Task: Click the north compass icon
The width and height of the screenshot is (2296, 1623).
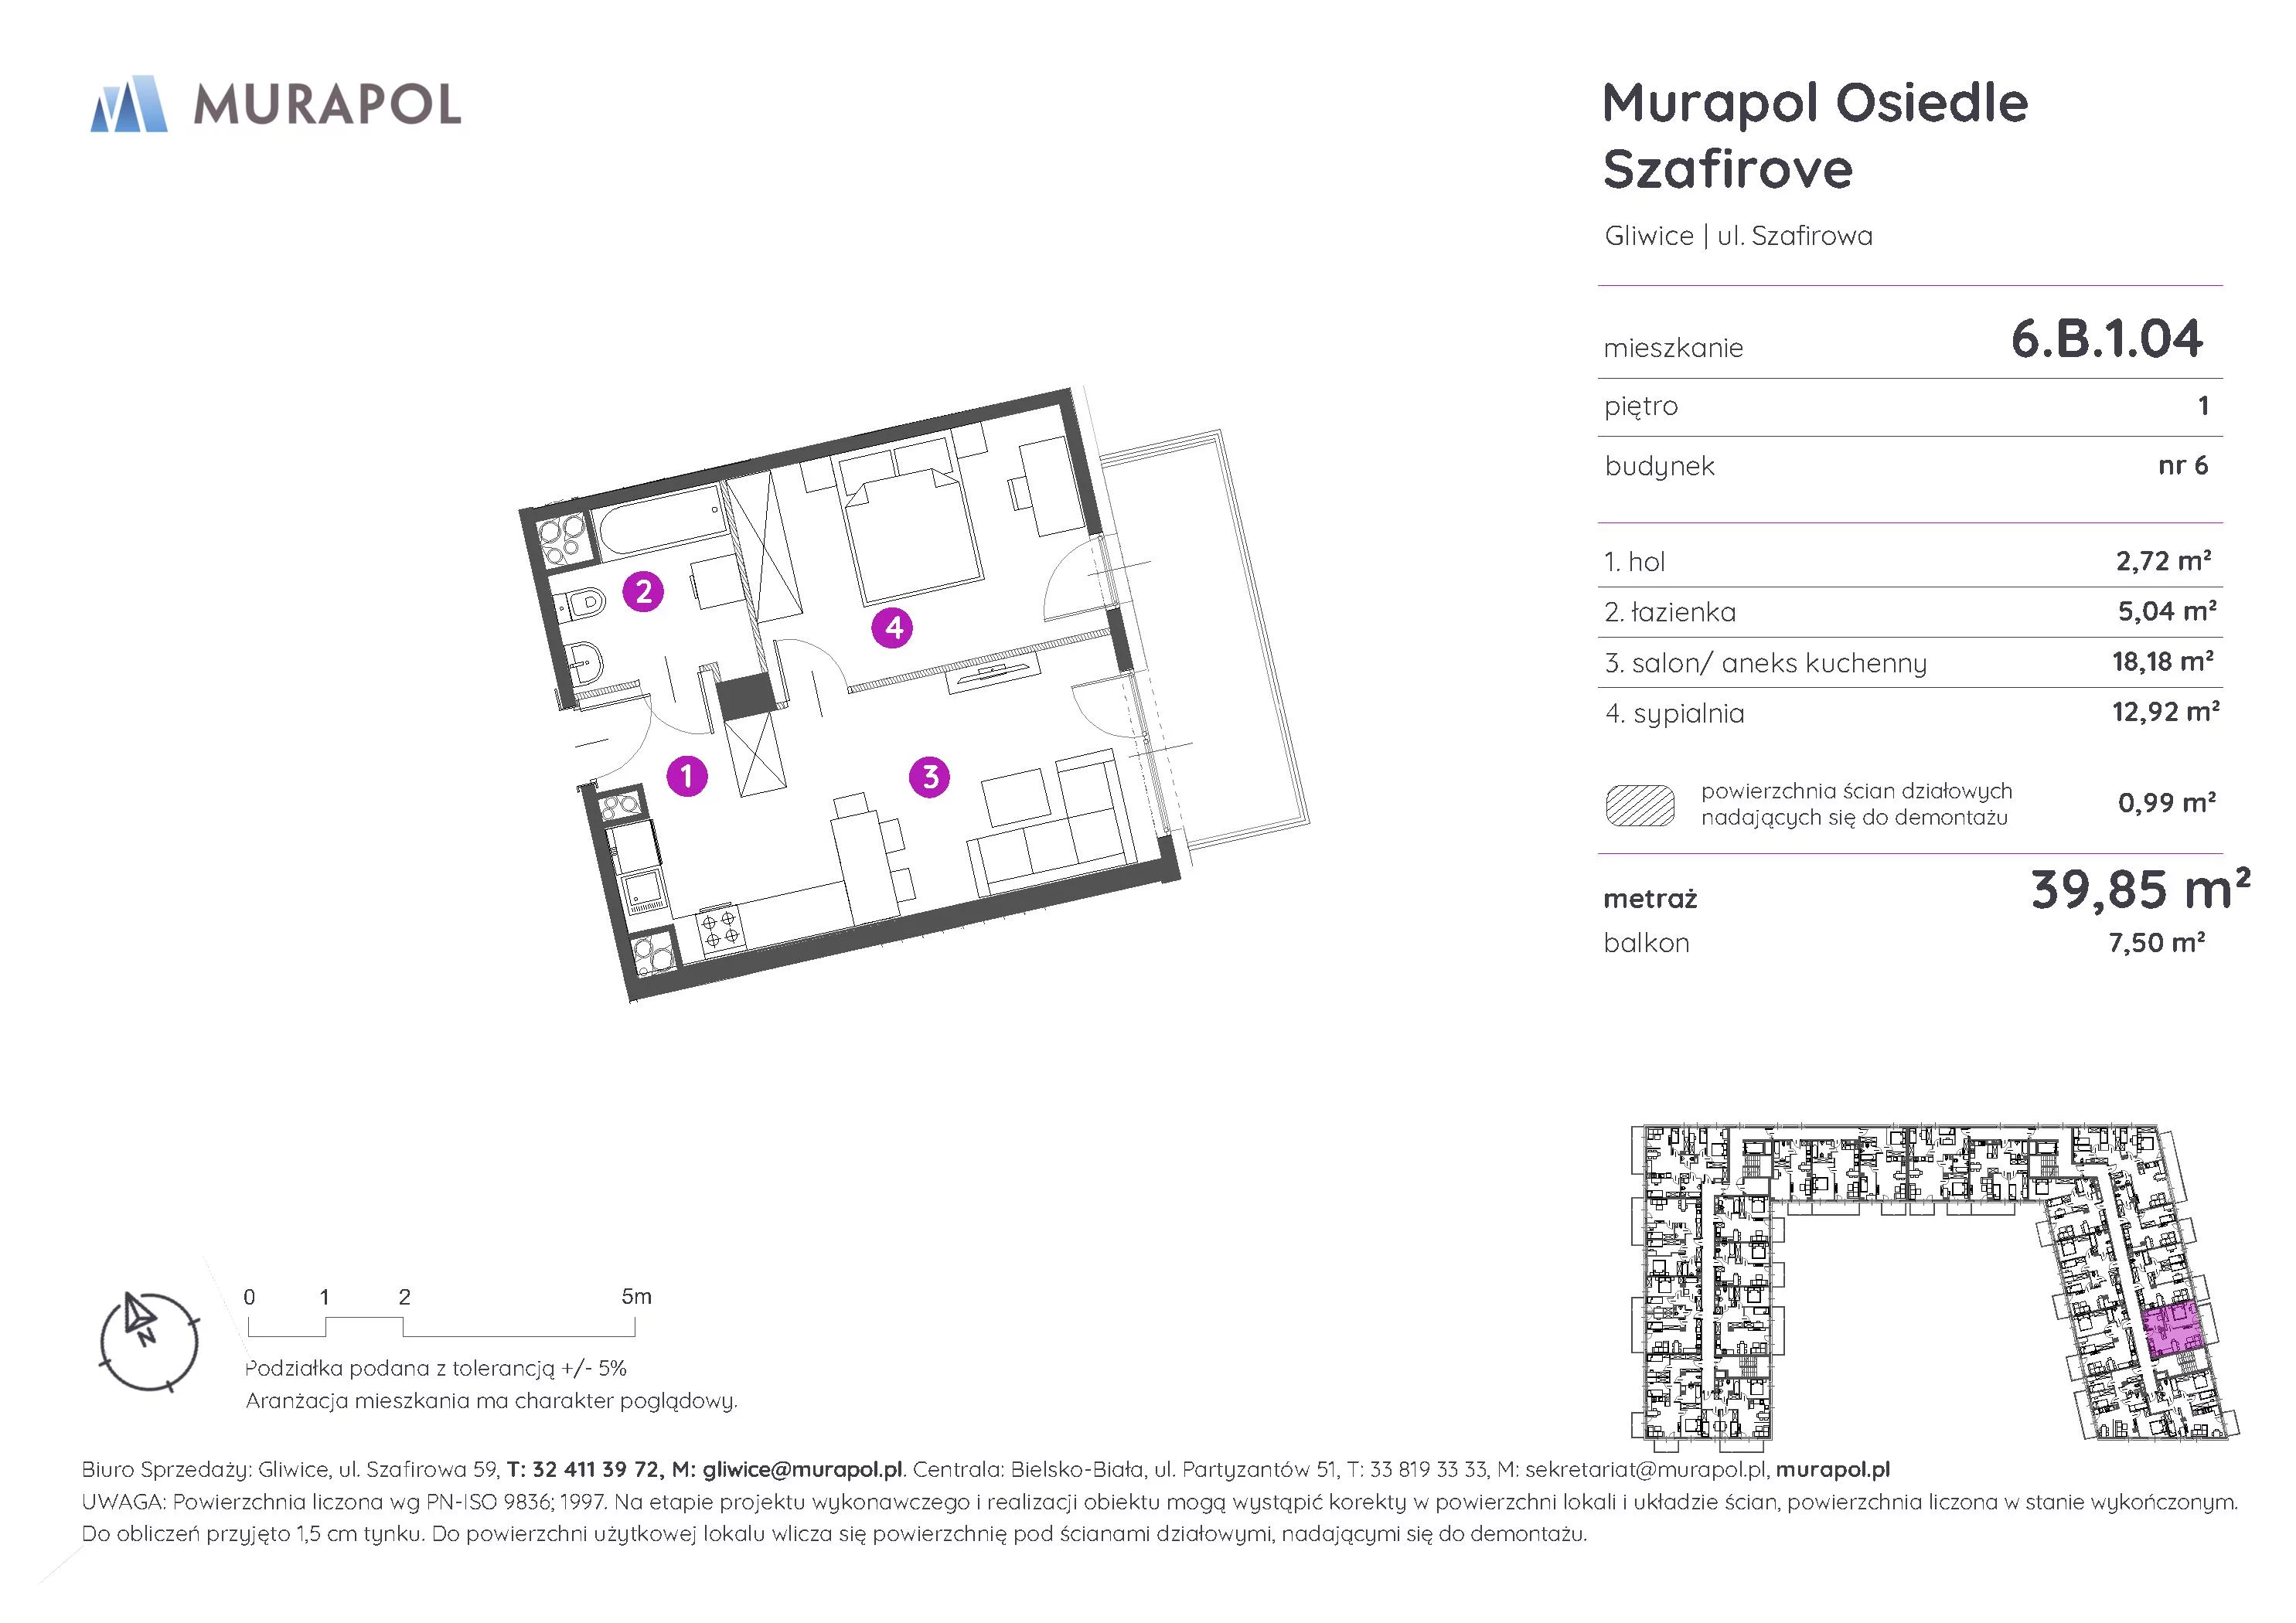Action: (149, 1342)
